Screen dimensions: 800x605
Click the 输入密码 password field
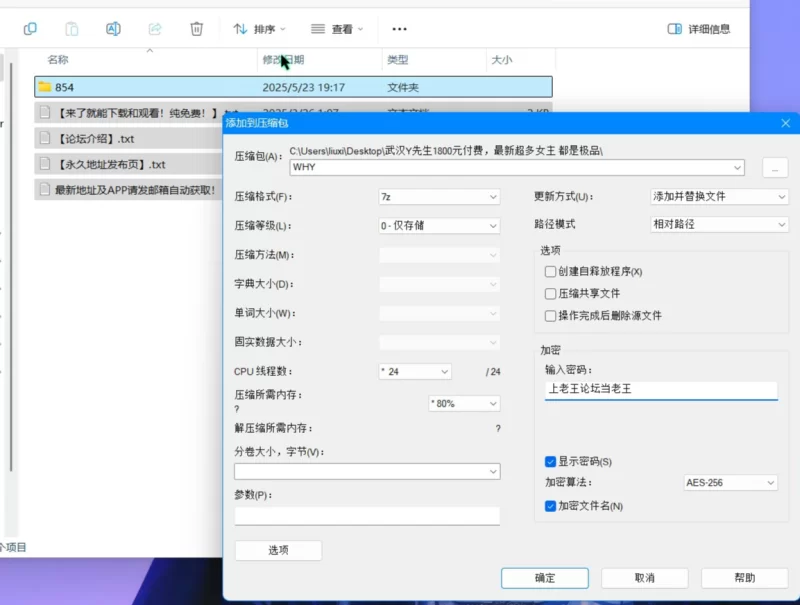661,390
